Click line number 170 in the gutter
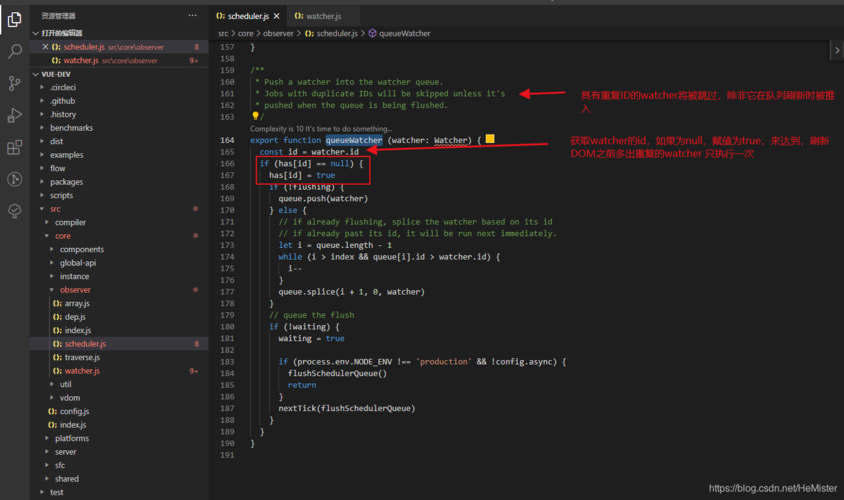This screenshot has width=844, height=500. coord(227,210)
